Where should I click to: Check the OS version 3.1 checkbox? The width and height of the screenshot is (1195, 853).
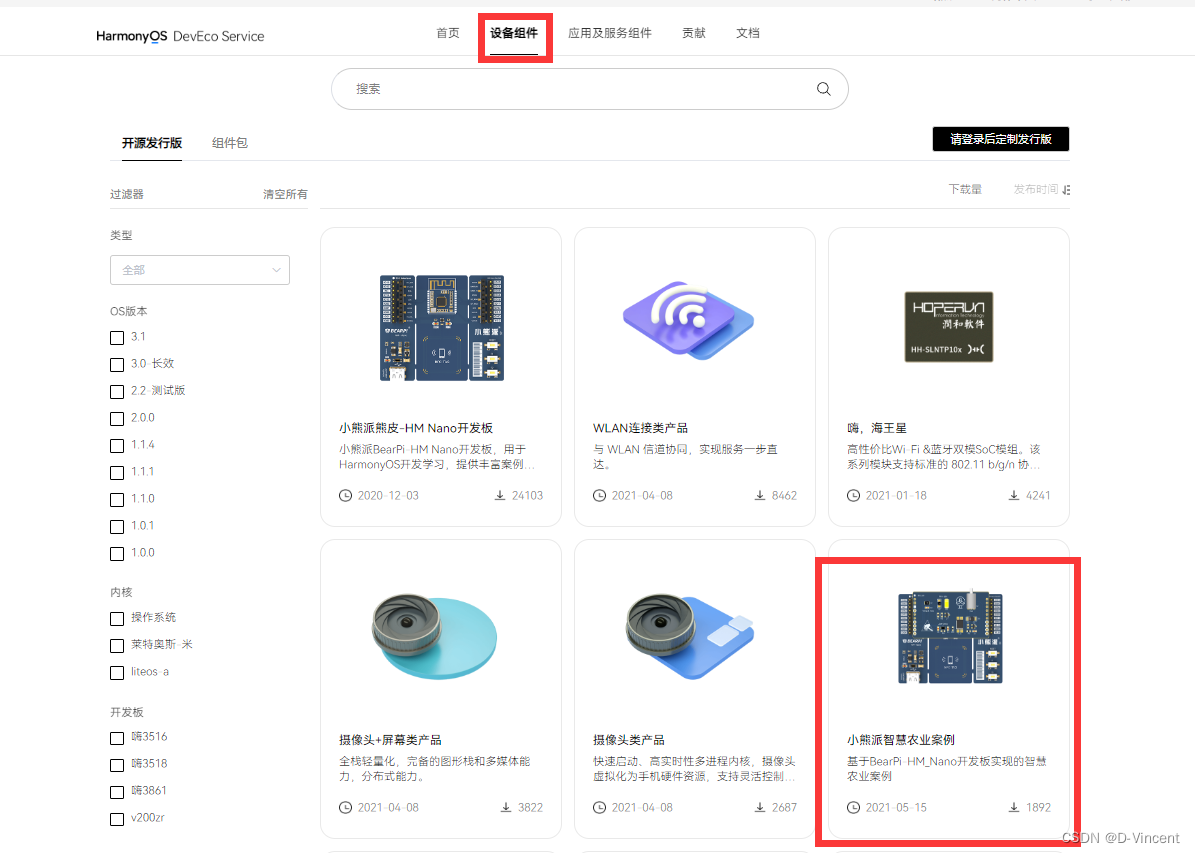(117, 338)
